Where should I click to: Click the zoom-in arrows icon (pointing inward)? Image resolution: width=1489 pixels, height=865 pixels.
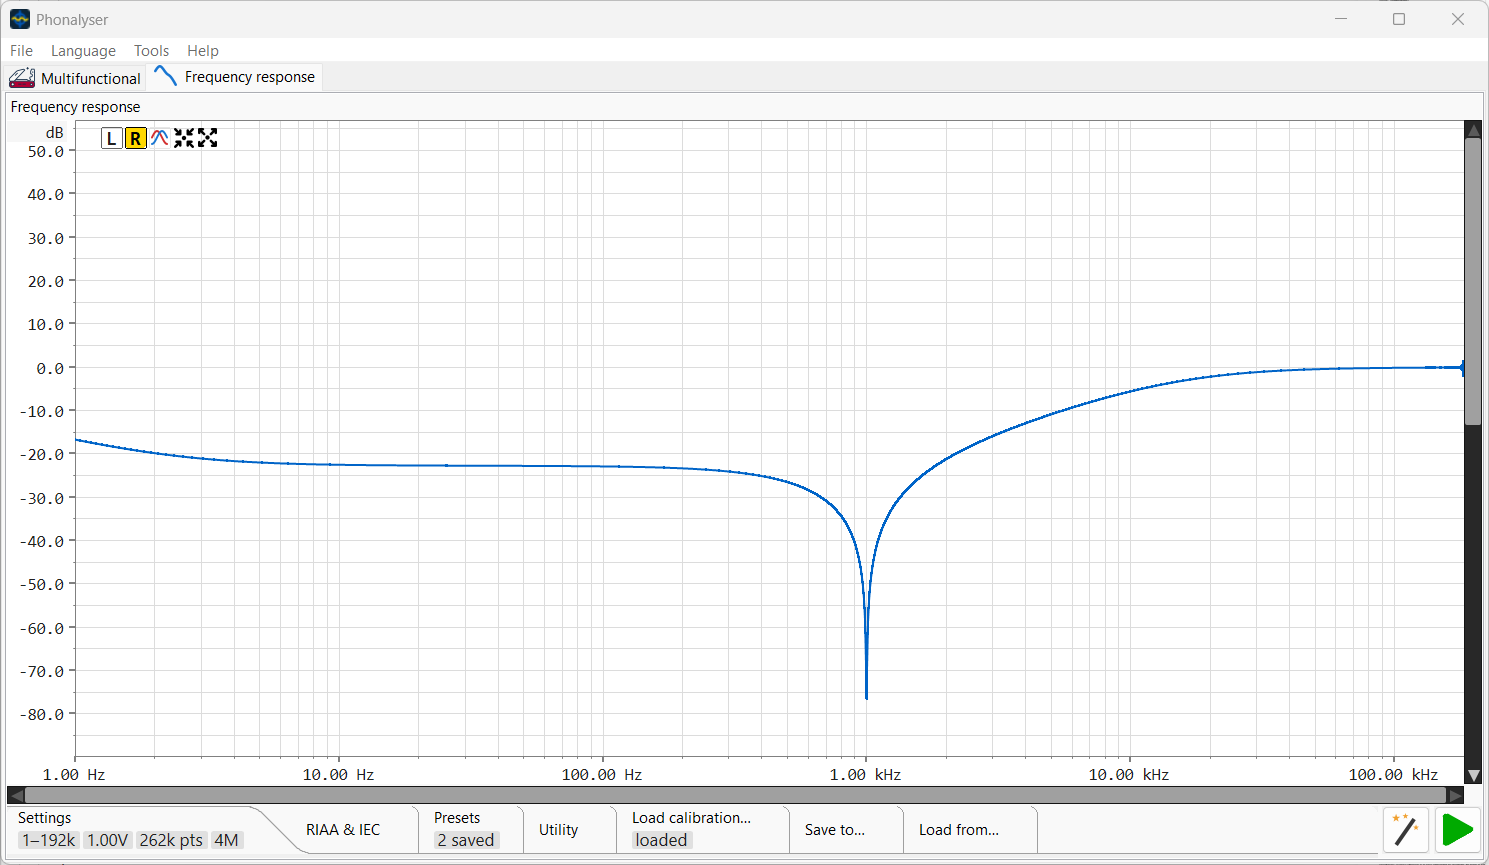pyautogui.click(x=184, y=138)
